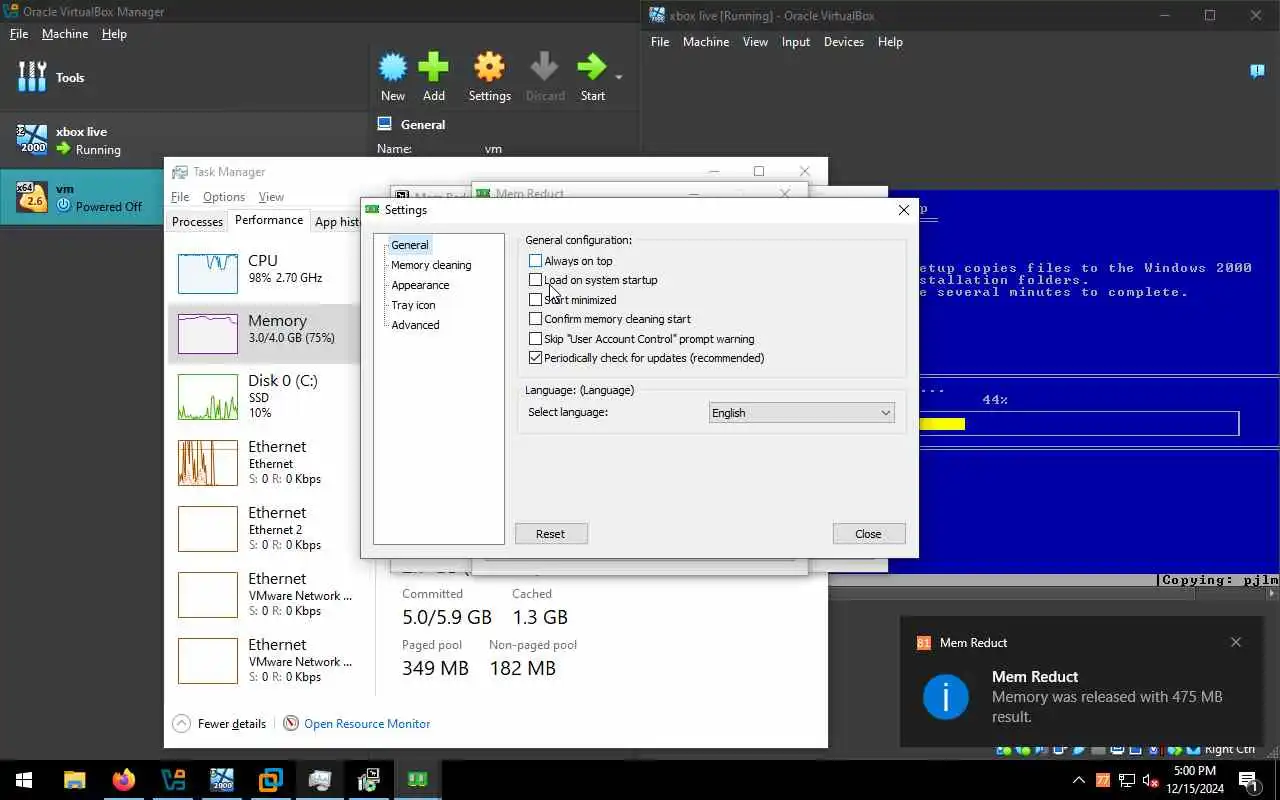Open Task Manager Options menu
Viewport: 1280px width, 800px height.
[x=224, y=197]
